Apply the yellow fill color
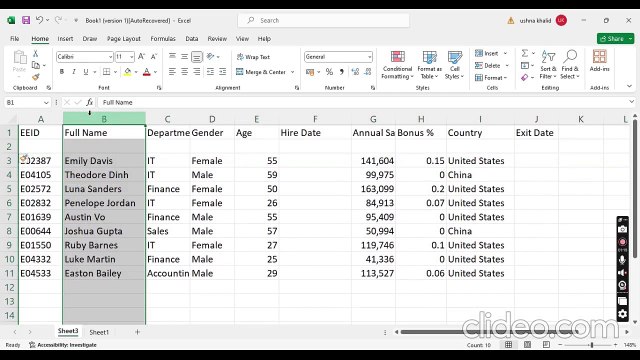Viewport: 640px width, 360px height. [x=128, y=72]
